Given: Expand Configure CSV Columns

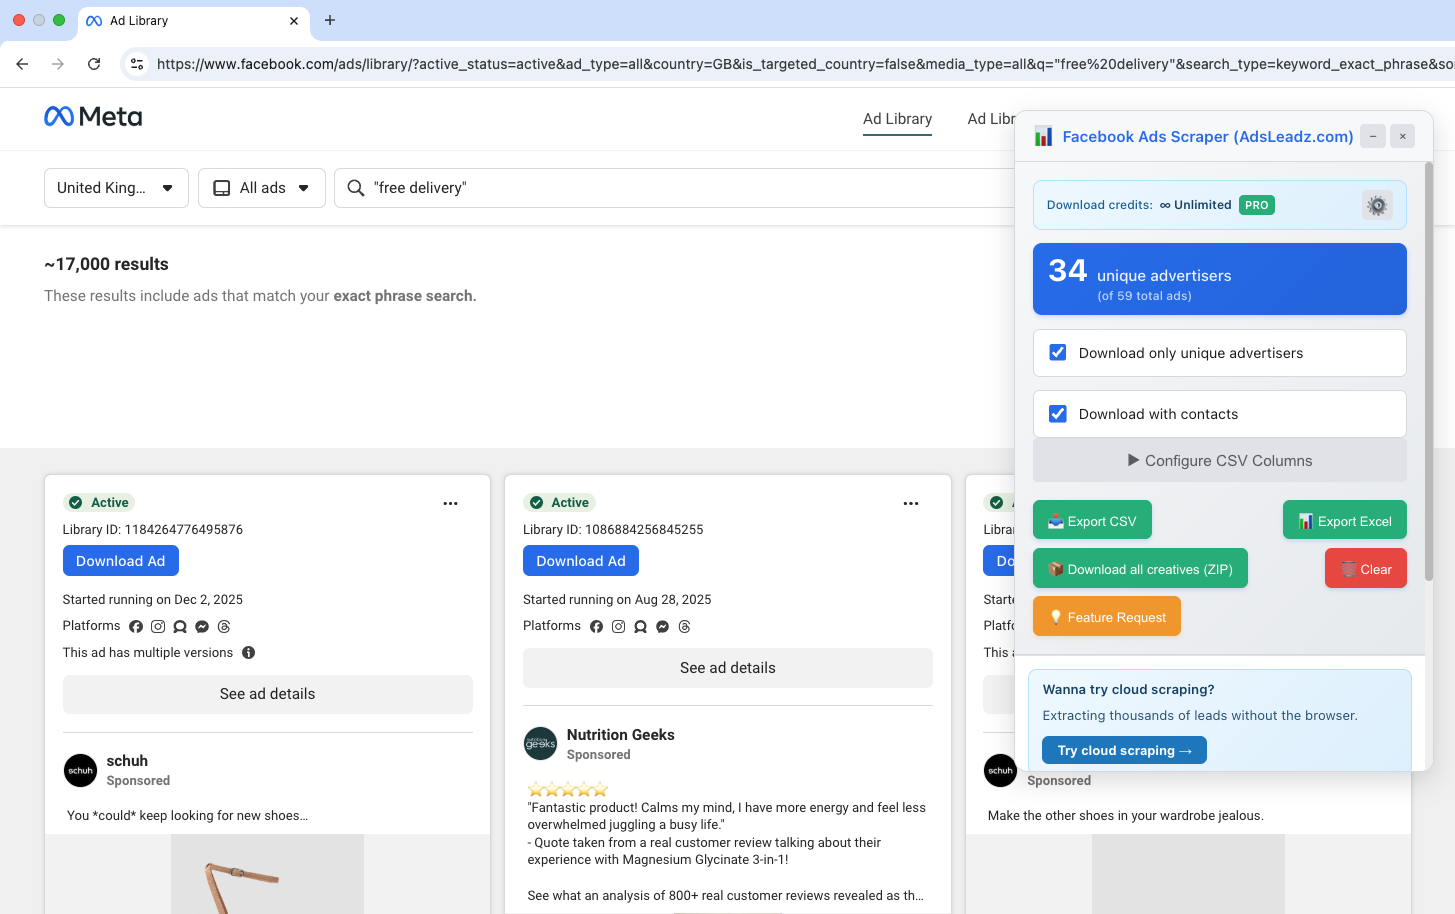Looking at the screenshot, I should click(1219, 460).
